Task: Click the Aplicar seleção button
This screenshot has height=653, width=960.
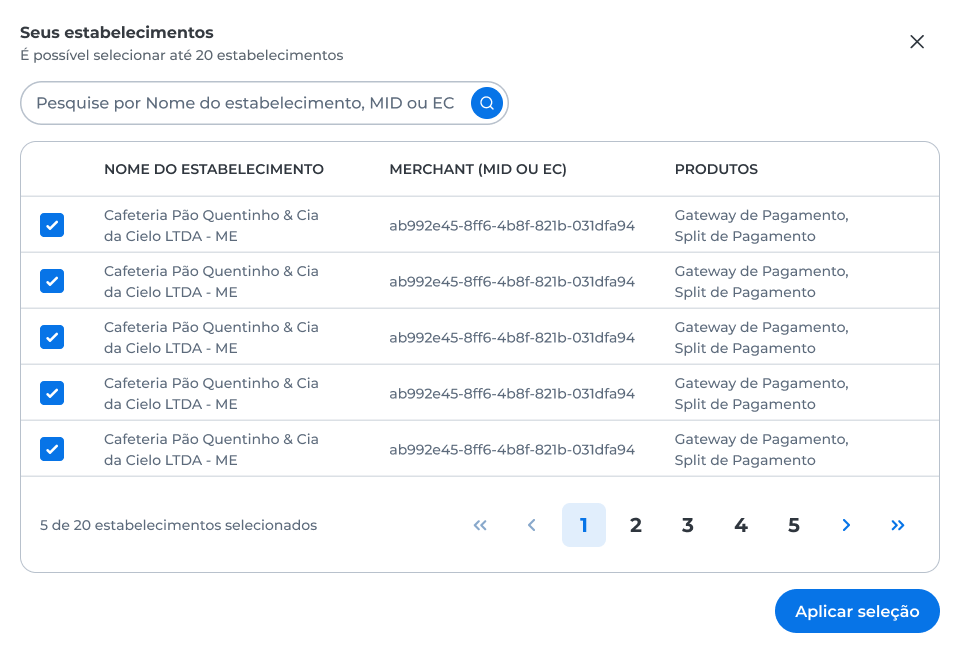Action: 857,611
